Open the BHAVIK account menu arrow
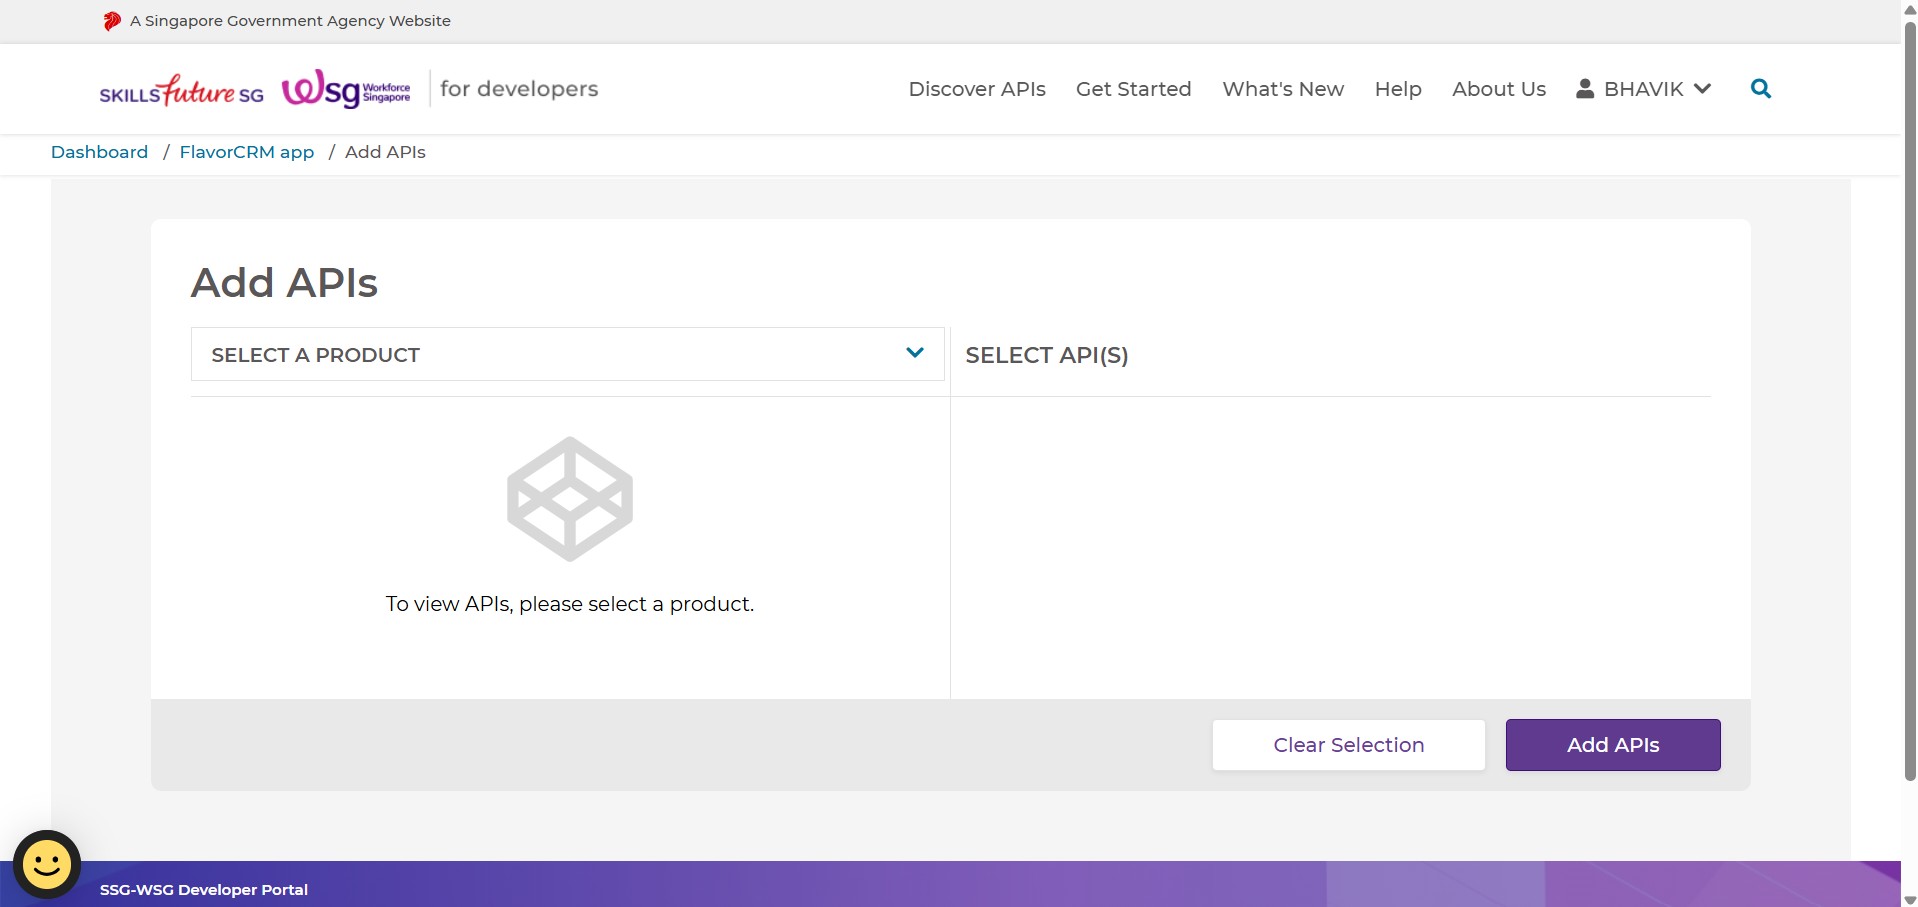The width and height of the screenshot is (1918, 907). point(1702,89)
